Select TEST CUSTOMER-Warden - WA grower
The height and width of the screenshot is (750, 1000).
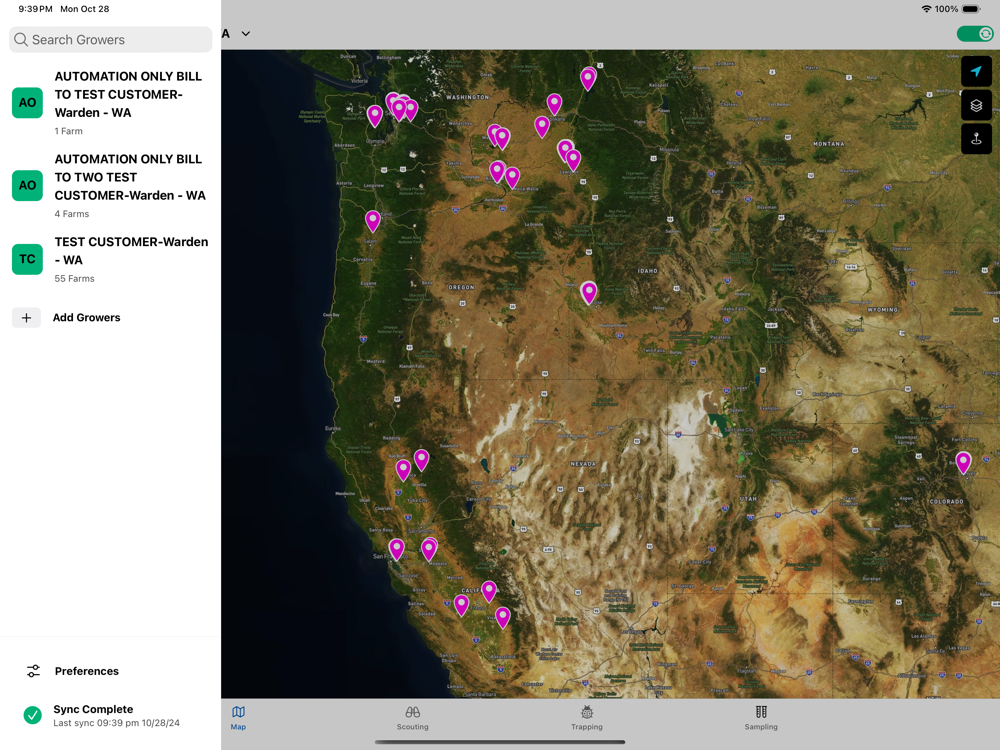(110, 260)
